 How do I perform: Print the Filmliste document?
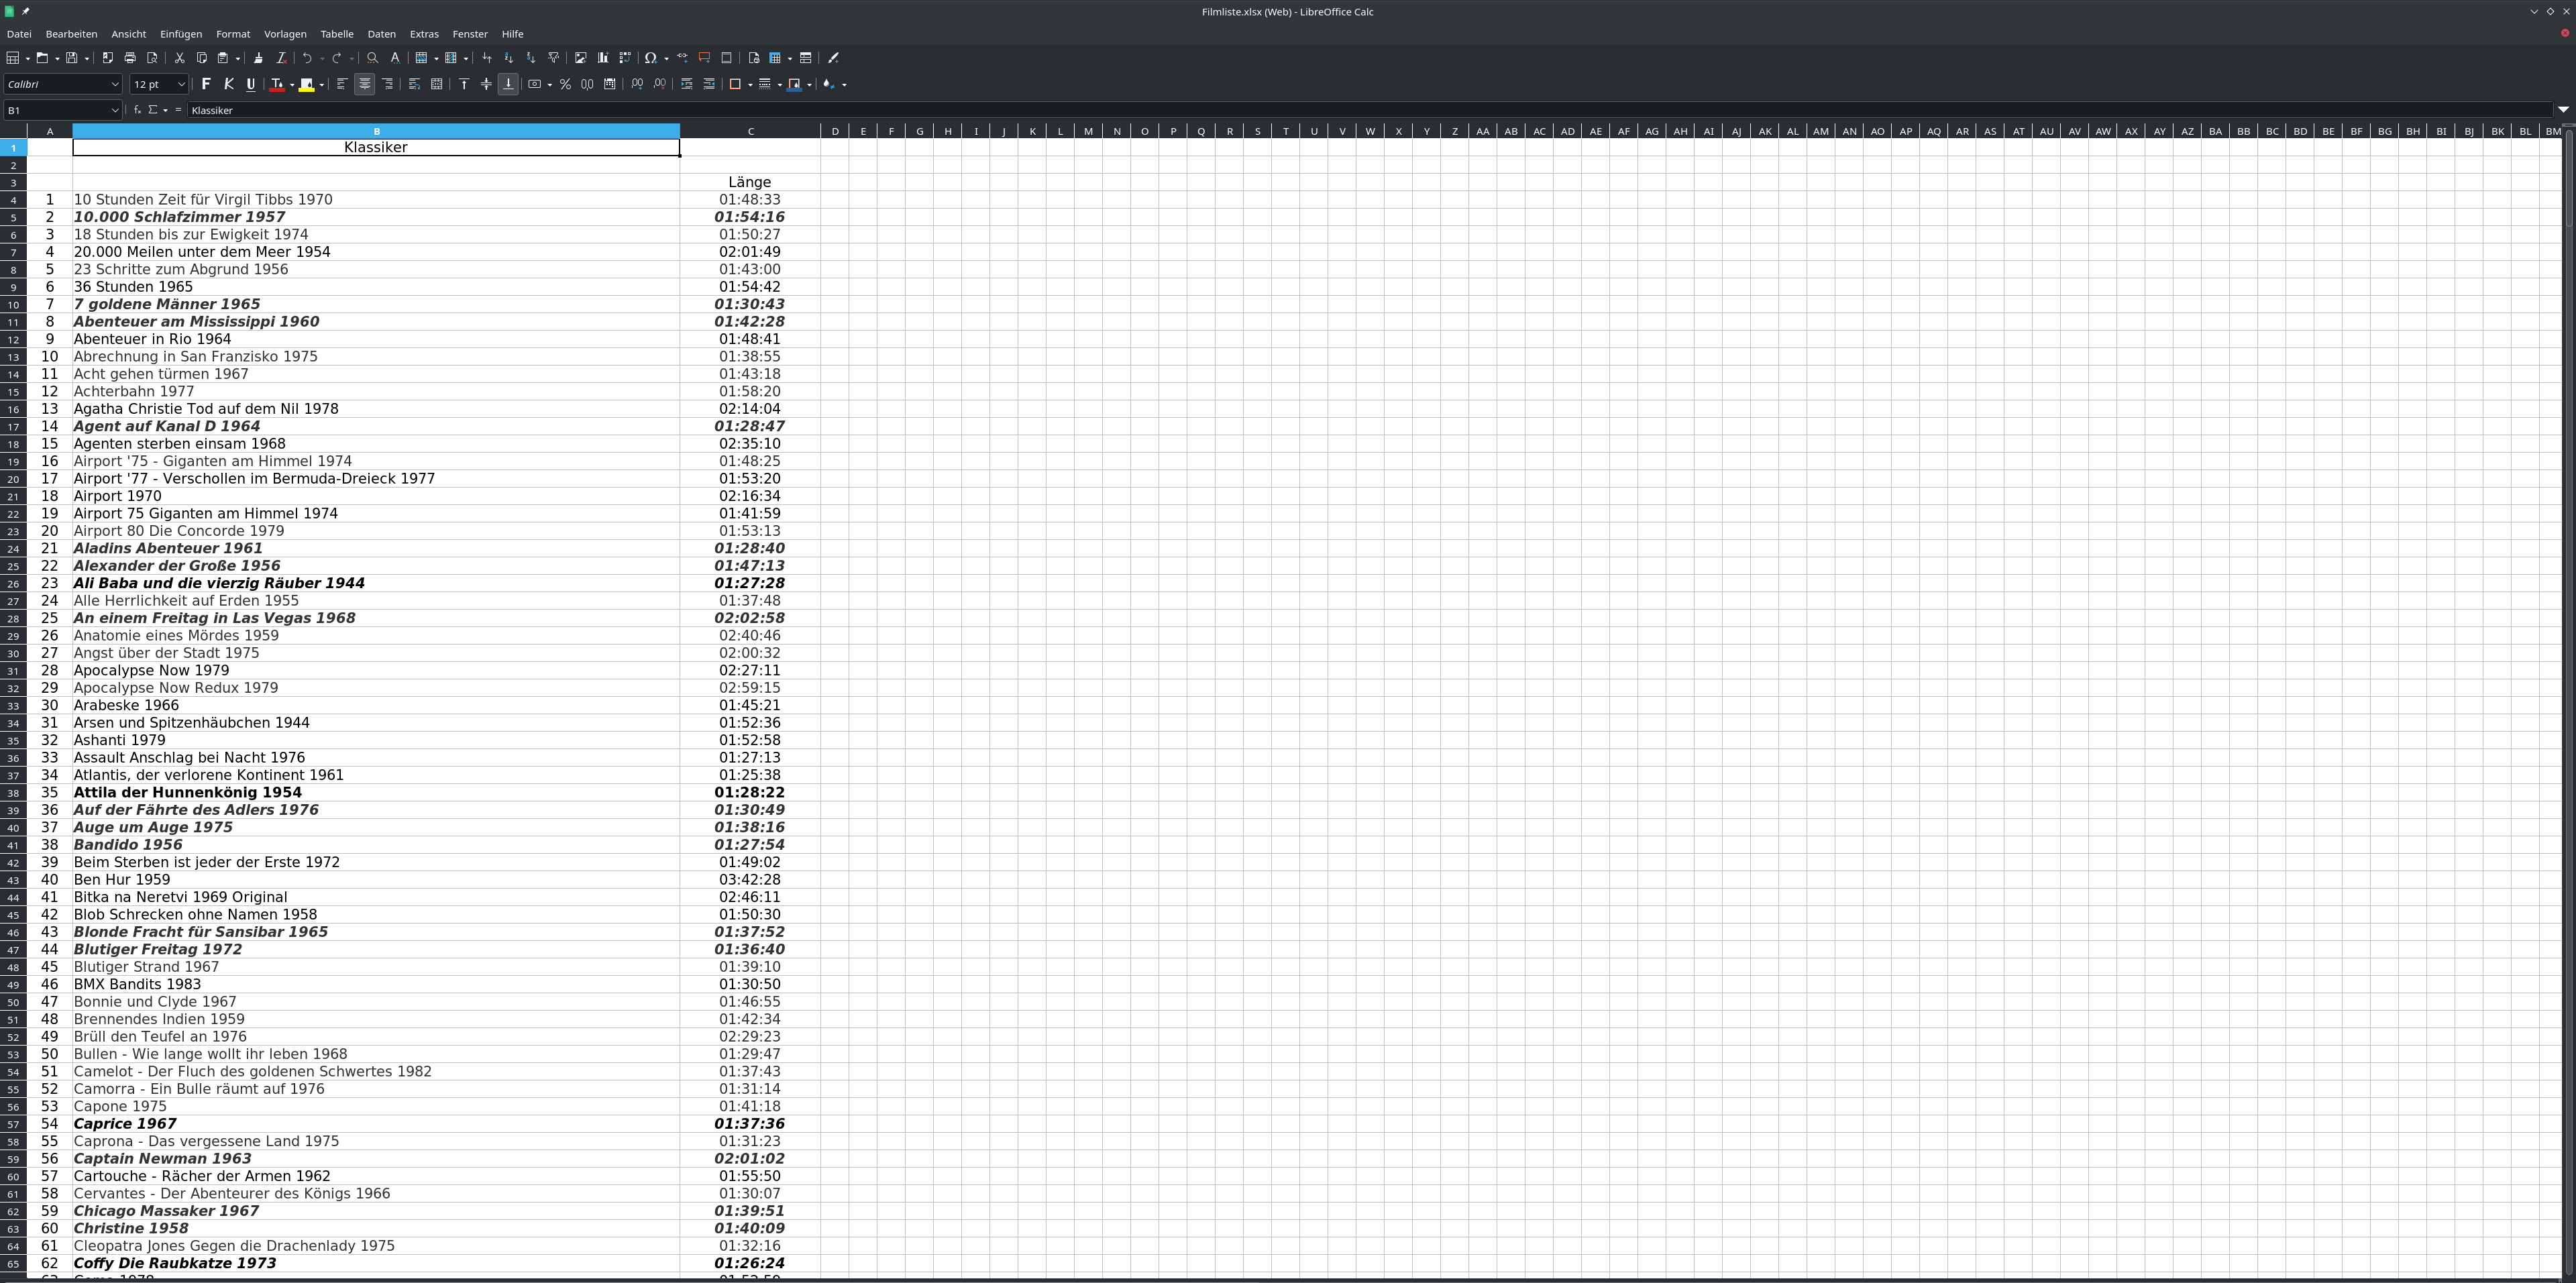[x=130, y=58]
